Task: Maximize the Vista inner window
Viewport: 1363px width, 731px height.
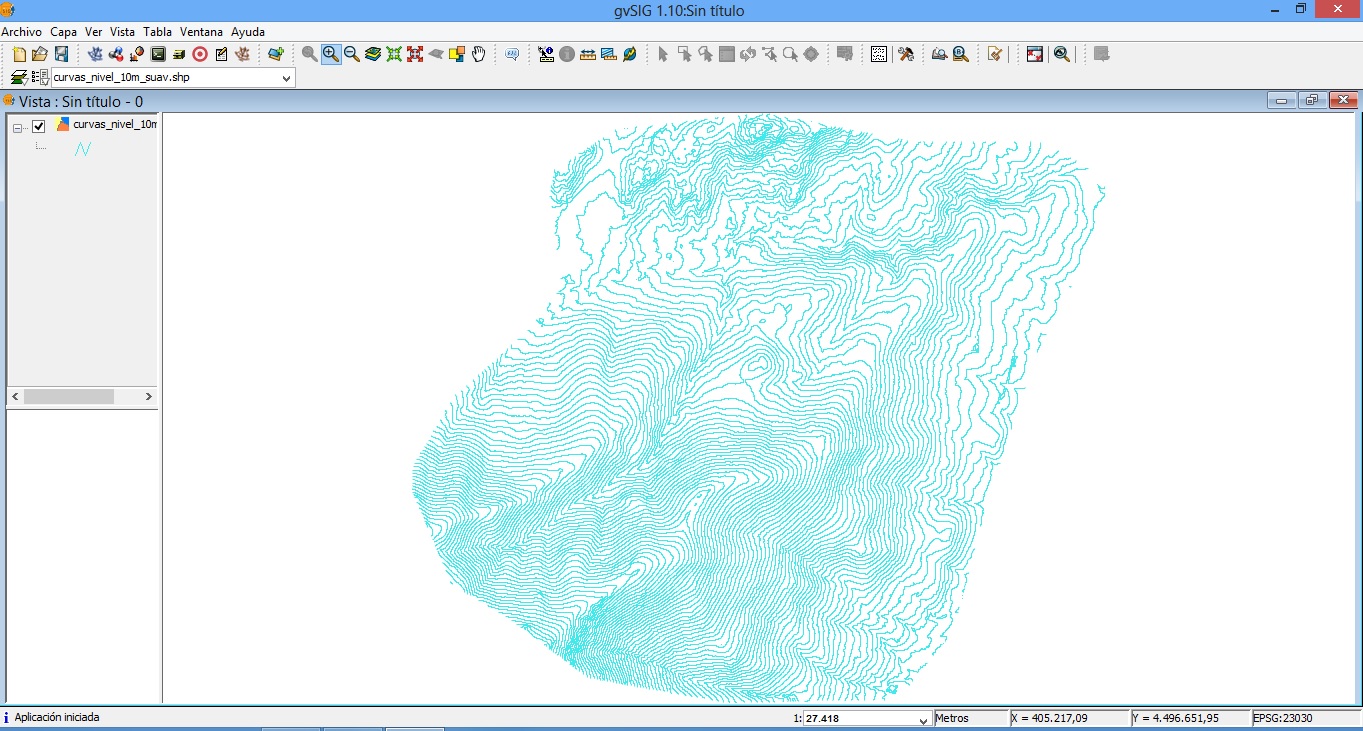Action: click(x=1312, y=101)
